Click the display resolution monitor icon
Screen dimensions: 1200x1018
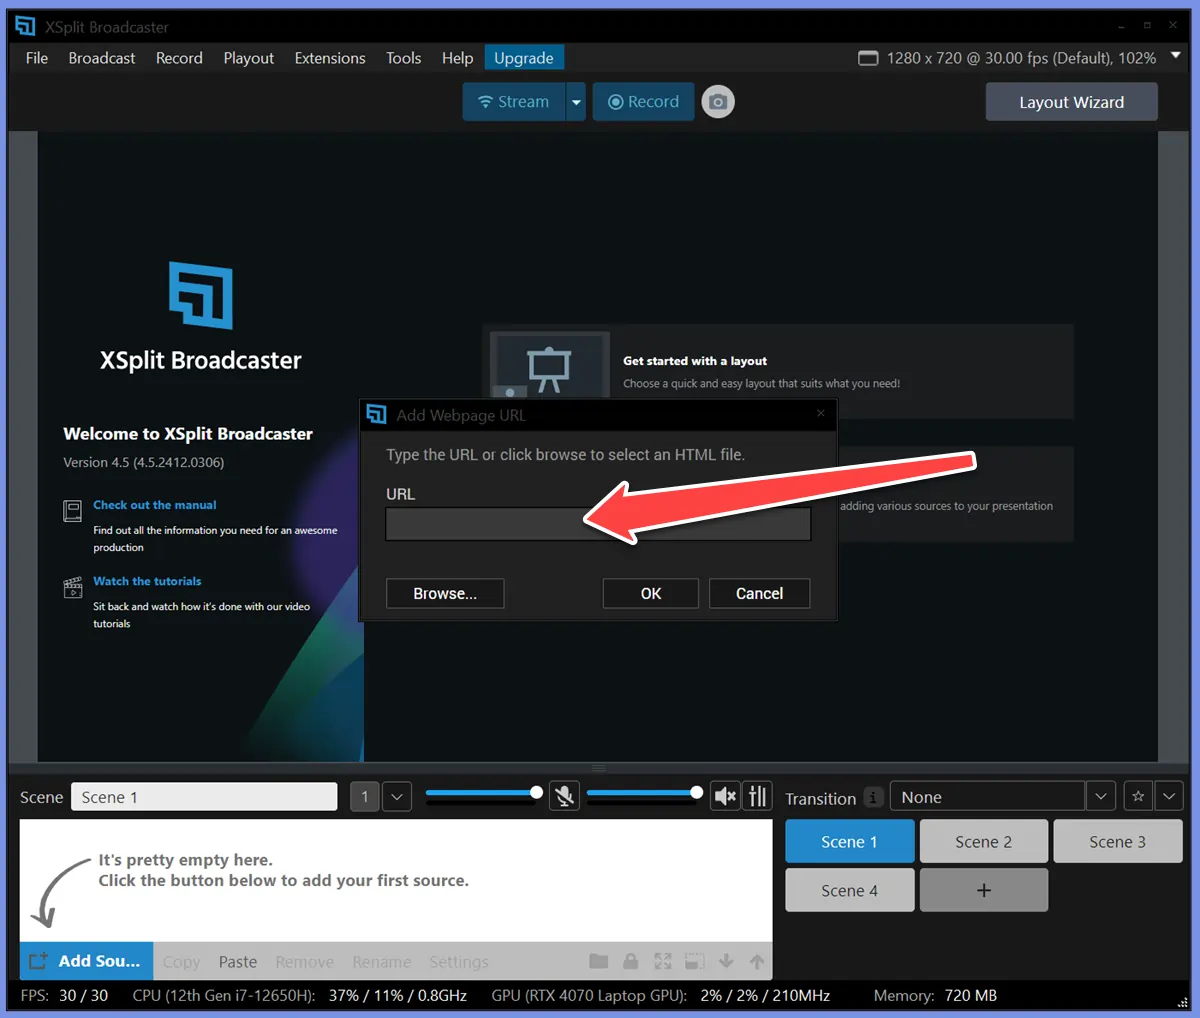point(867,58)
